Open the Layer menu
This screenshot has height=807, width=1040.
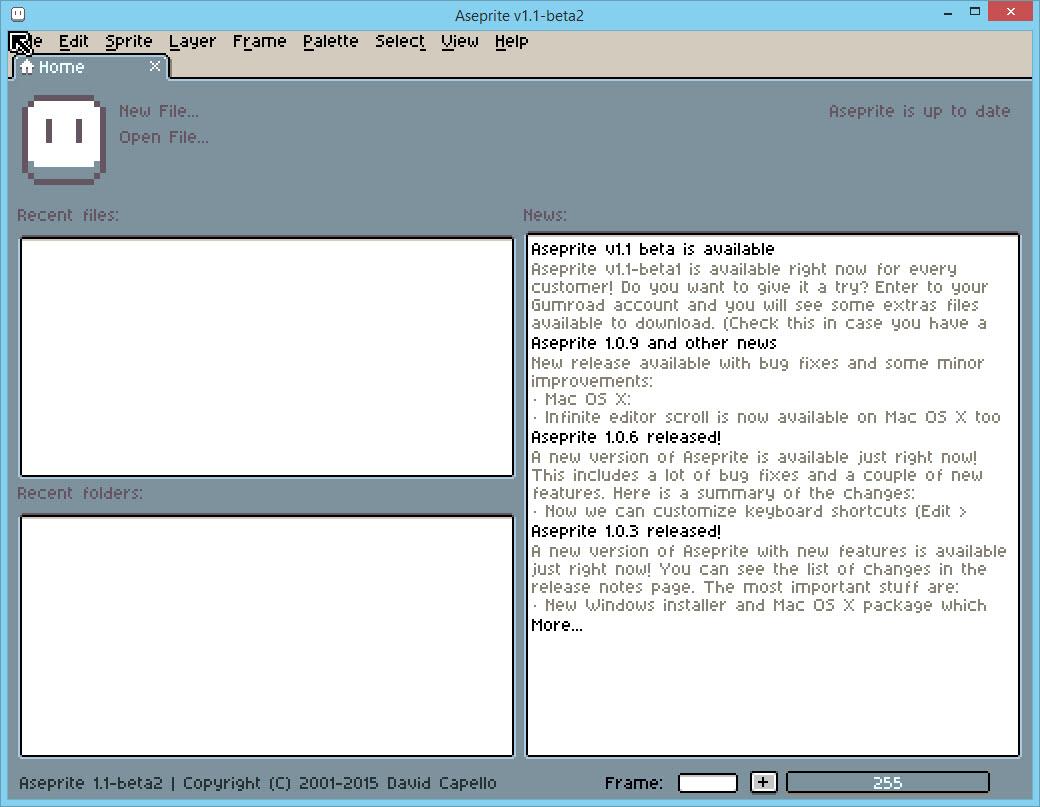click(x=192, y=42)
